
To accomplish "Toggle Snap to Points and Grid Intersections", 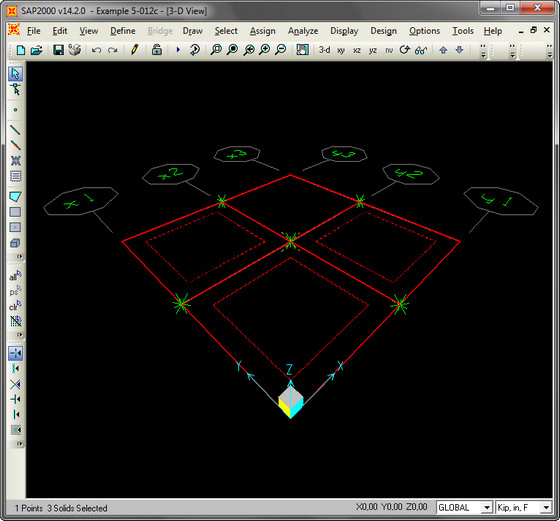I will [15, 353].
